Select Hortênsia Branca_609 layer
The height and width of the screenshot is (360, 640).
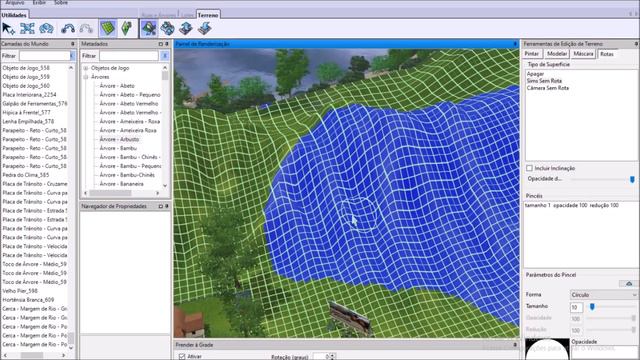coord(28,300)
